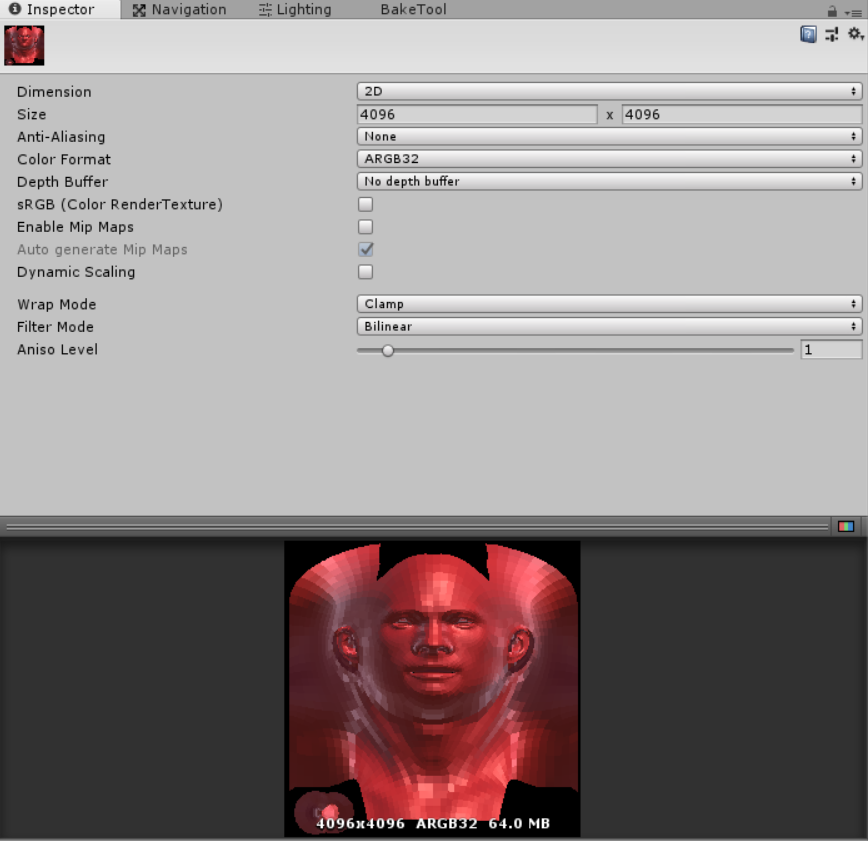Open the Wrap Mode dropdown
This screenshot has width=868, height=841.
(609, 304)
